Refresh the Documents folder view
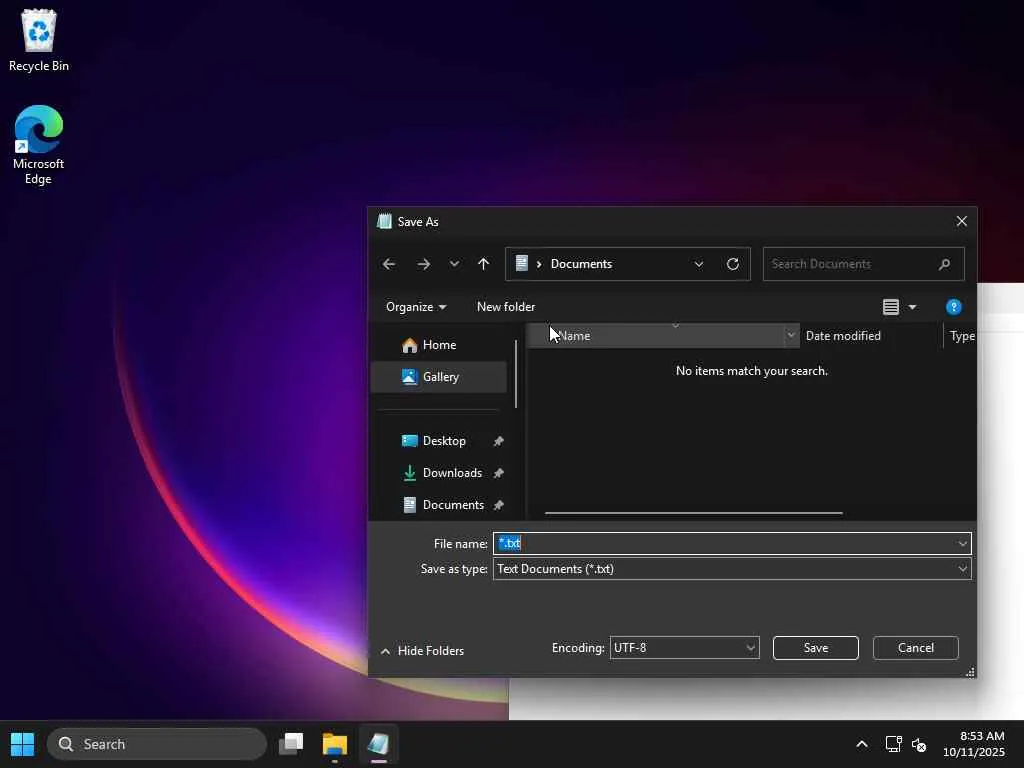1024x768 pixels. [733, 264]
